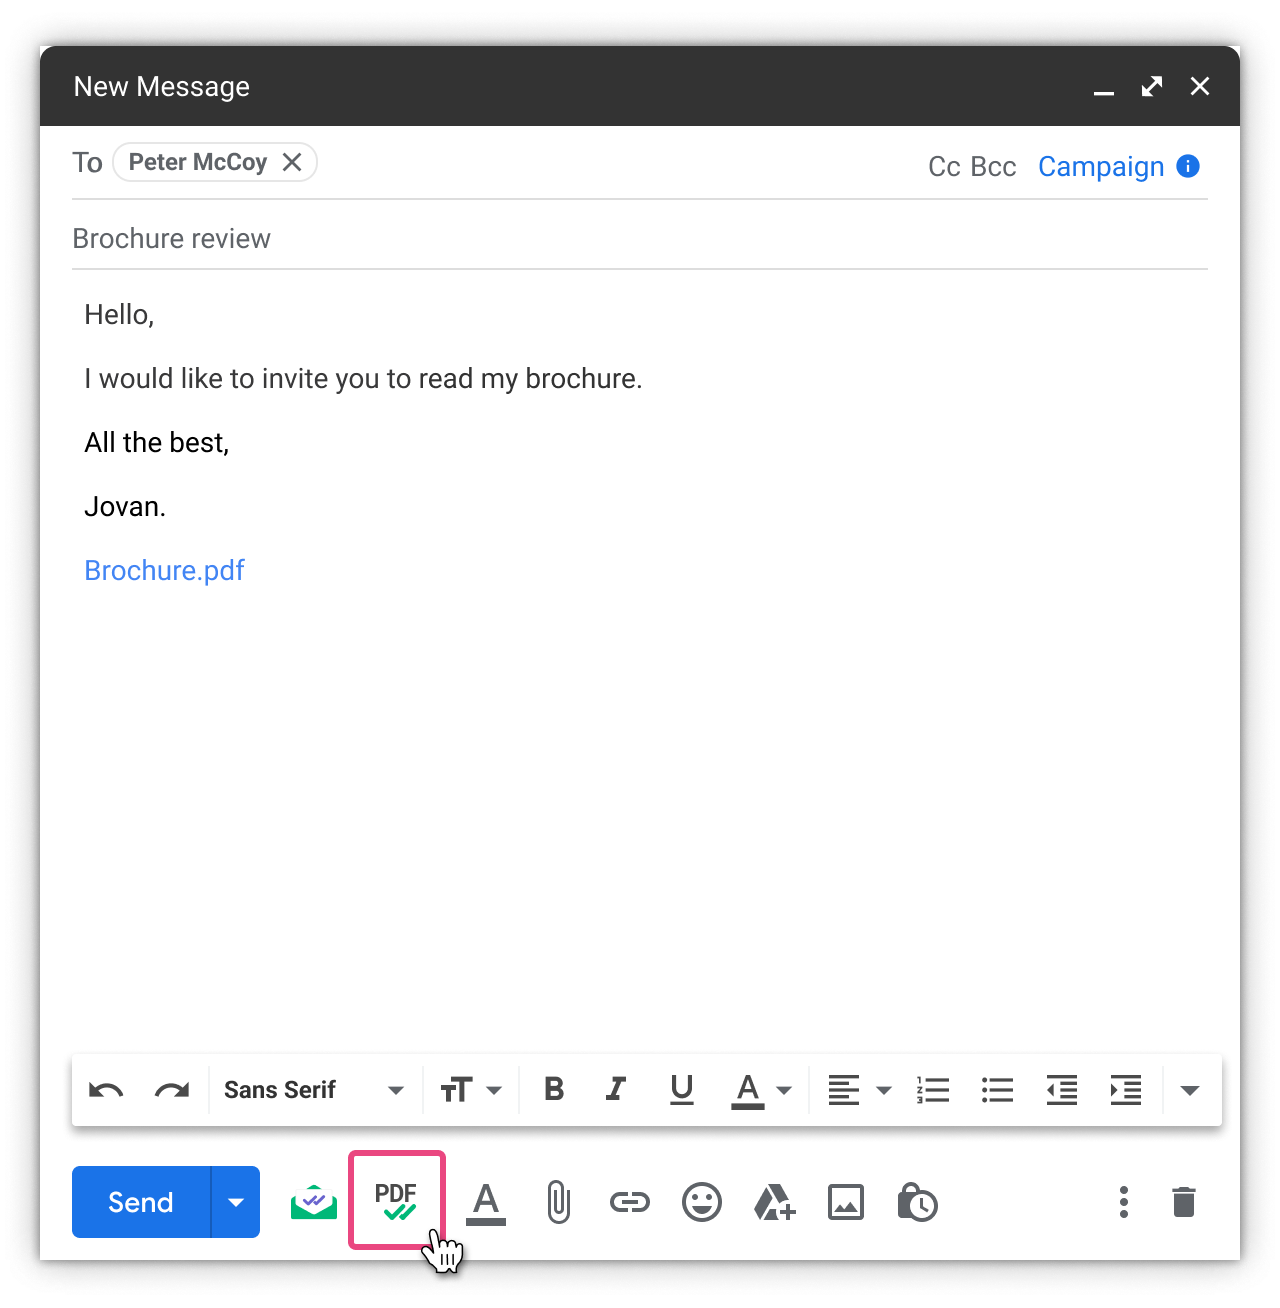Open the three-dot more options menu
Screen dimensions: 1280x1308
1124,1202
